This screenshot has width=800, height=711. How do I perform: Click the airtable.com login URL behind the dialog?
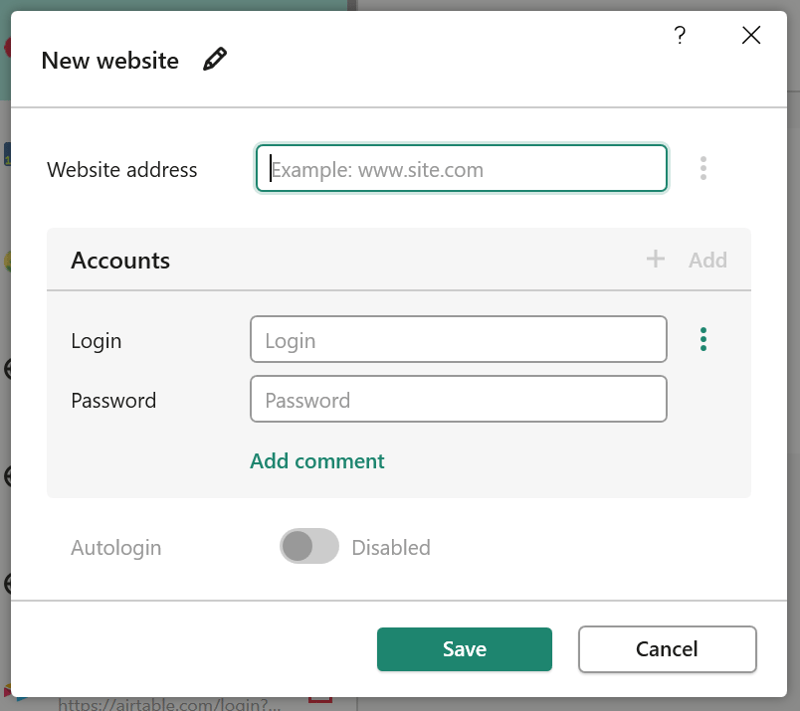click(169, 704)
